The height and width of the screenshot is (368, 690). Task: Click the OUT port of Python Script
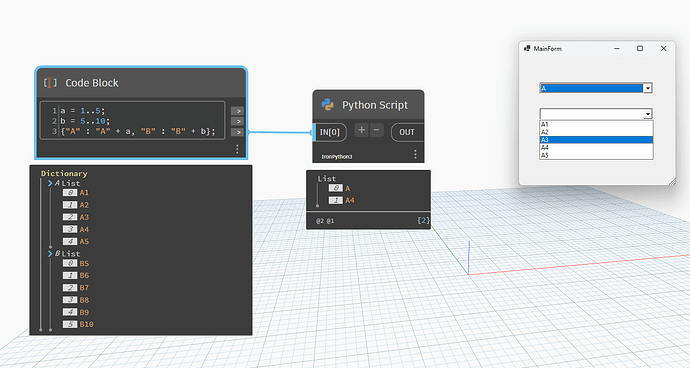click(407, 132)
